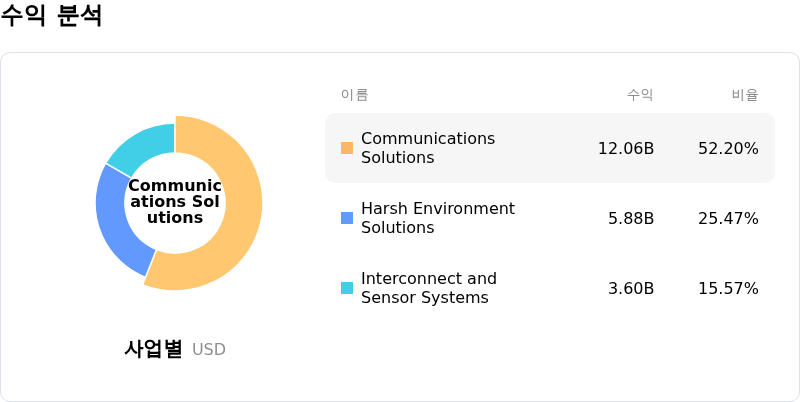Click the 사업별 label under the chart
The width and height of the screenshot is (800, 402).
(153, 349)
